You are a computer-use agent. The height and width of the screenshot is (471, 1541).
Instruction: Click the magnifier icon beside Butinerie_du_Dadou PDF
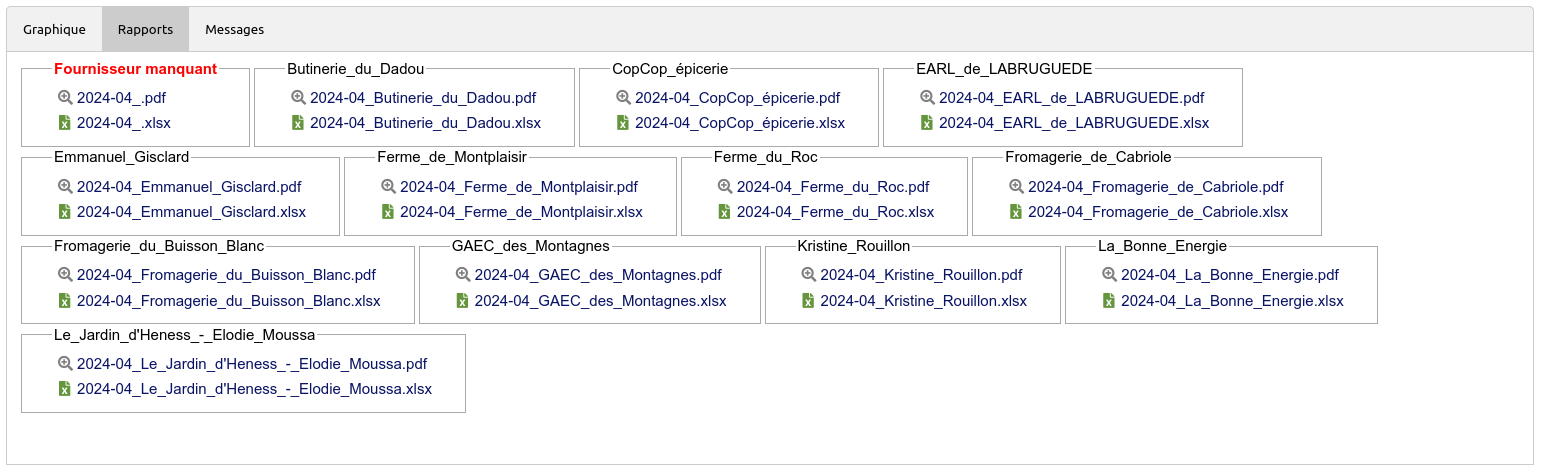pyautogui.click(x=298, y=98)
